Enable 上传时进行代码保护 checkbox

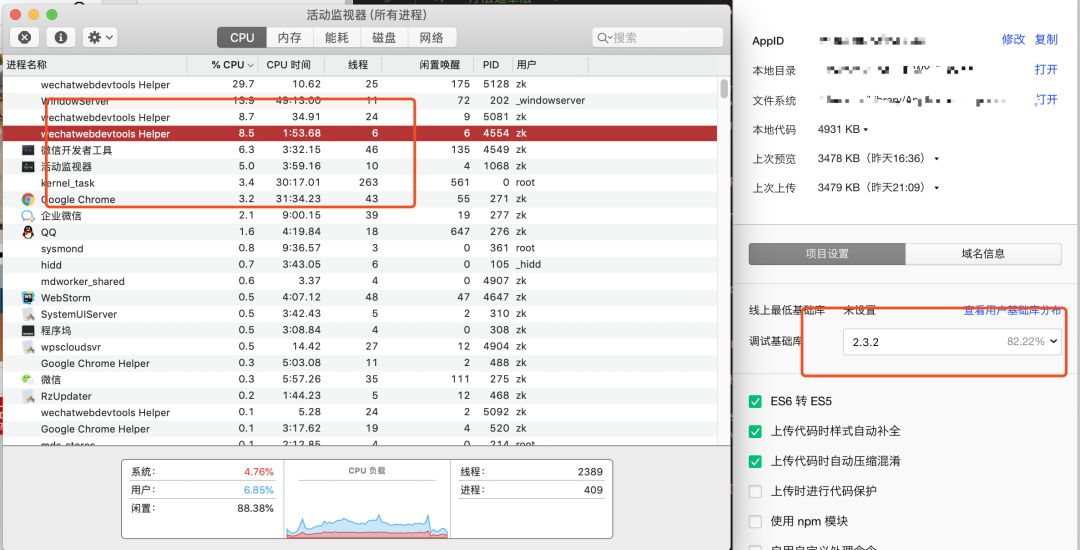click(x=755, y=491)
